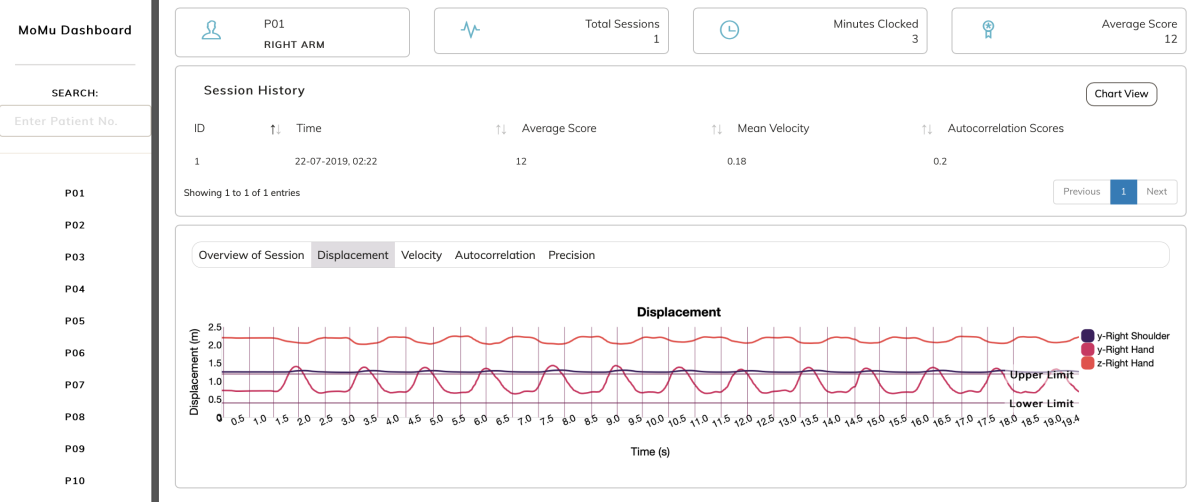Sort the table by ID column arrows

276,129
